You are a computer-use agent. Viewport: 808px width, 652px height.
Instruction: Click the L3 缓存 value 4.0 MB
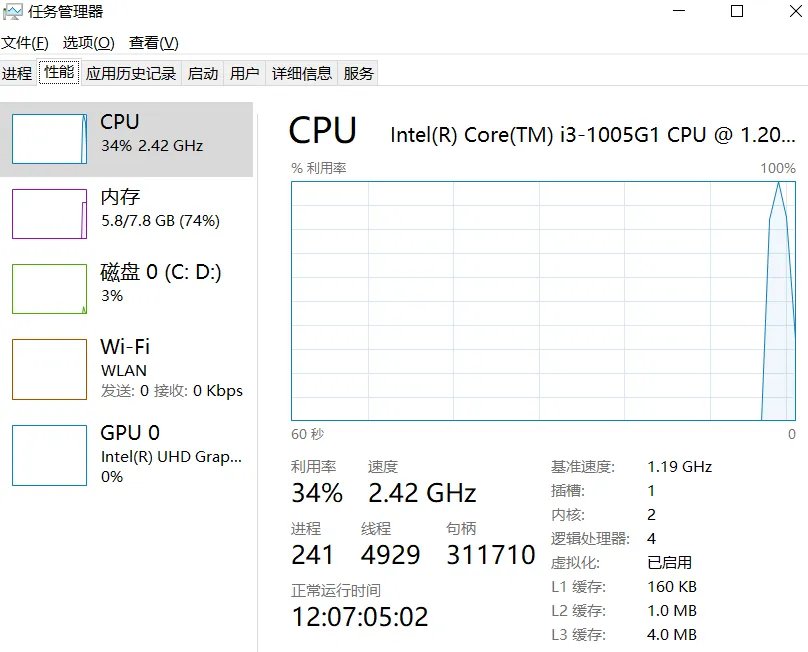tap(672, 634)
